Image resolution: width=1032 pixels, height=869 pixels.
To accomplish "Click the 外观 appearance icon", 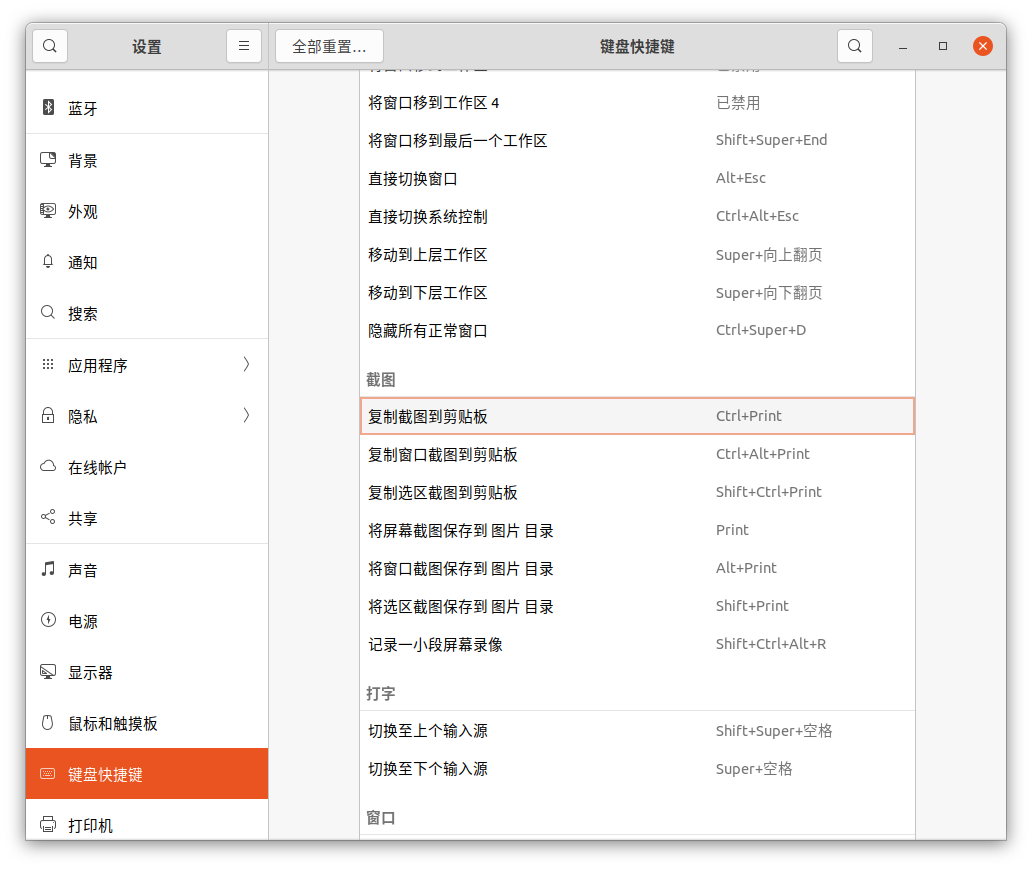I will click(48, 211).
